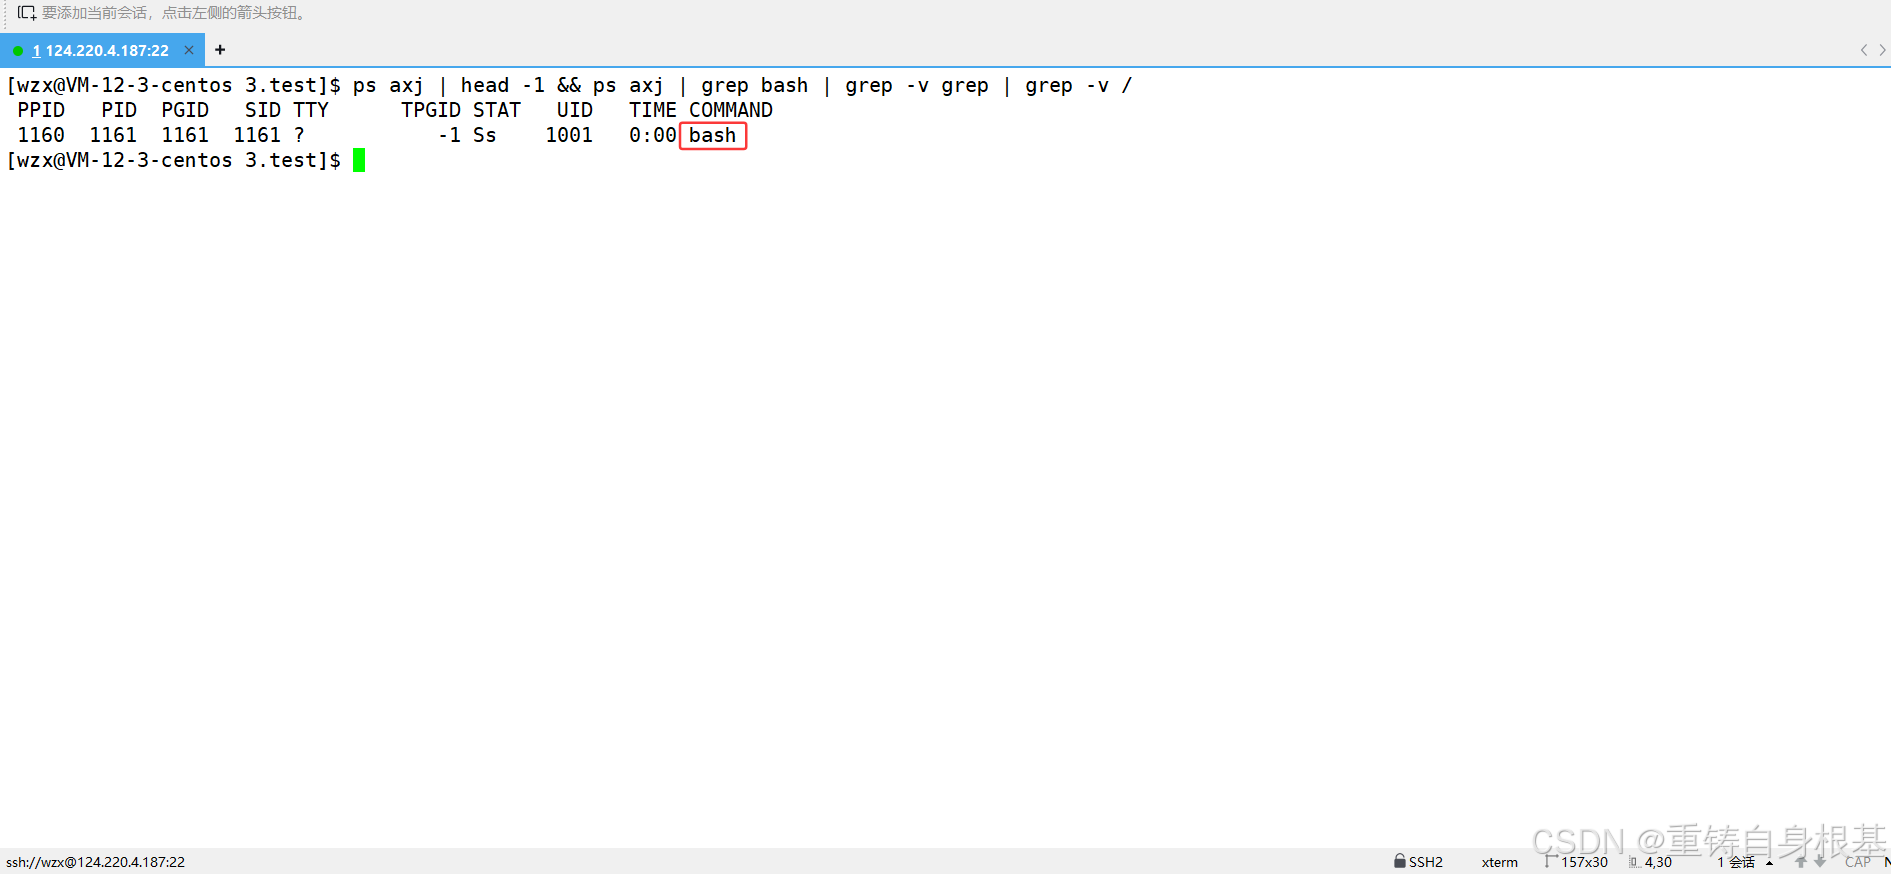Click the PPID value 1160

click(41, 135)
